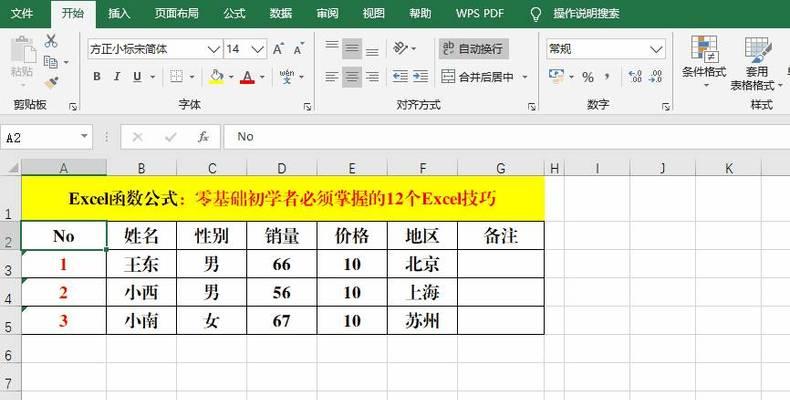This screenshot has width=790, height=400.
Task: Expand the font color dropdown arrow
Action: pyautogui.click(x=262, y=77)
